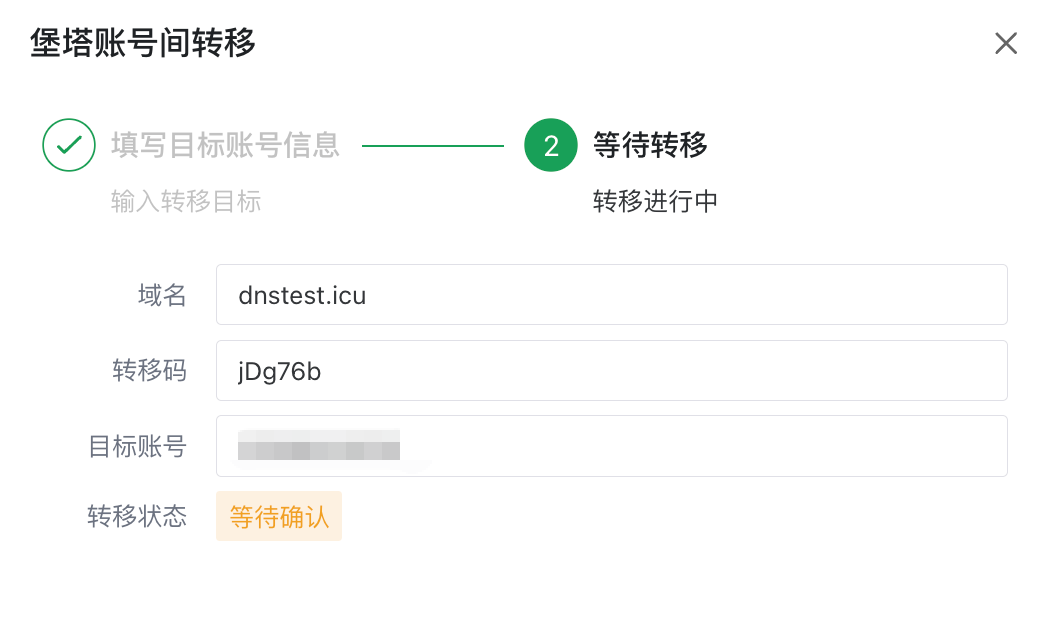Image resolution: width=1056 pixels, height=620 pixels.
Task: Click the 转移进行中 subtitle text
Action: (654, 201)
